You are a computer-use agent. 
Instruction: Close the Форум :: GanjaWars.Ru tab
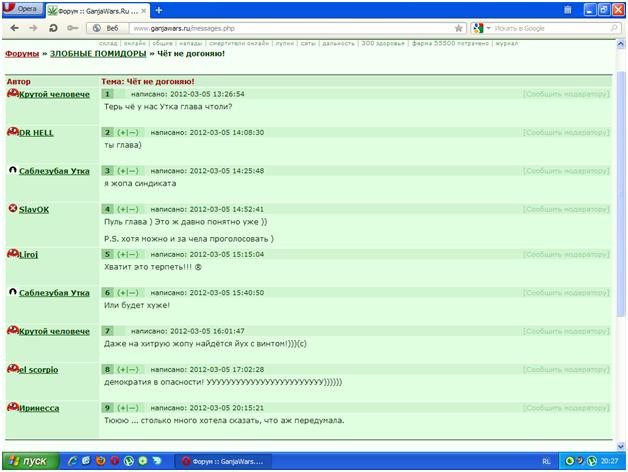(144, 11)
